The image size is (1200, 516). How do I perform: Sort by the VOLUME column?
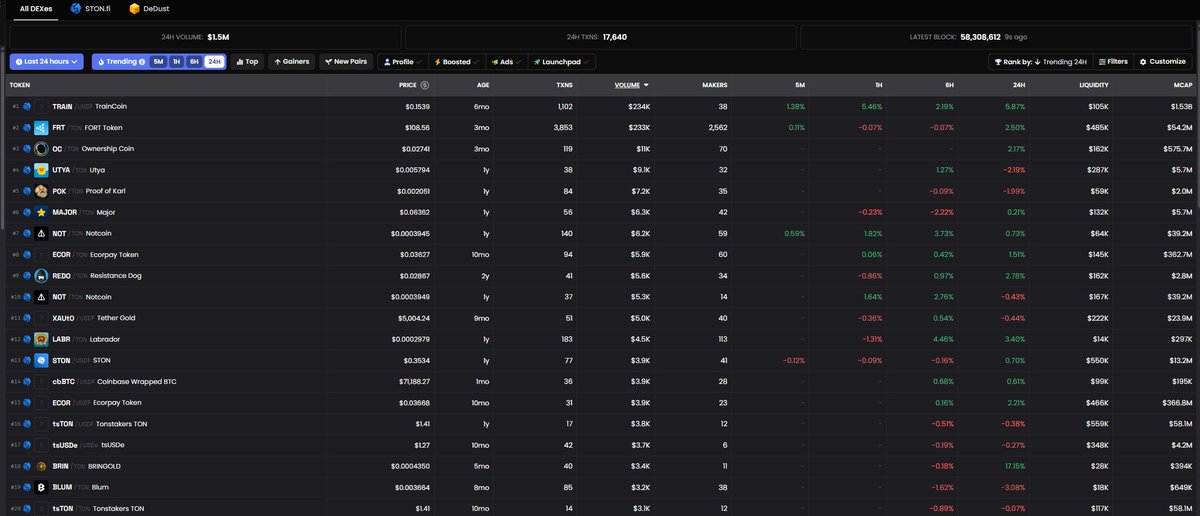631,85
